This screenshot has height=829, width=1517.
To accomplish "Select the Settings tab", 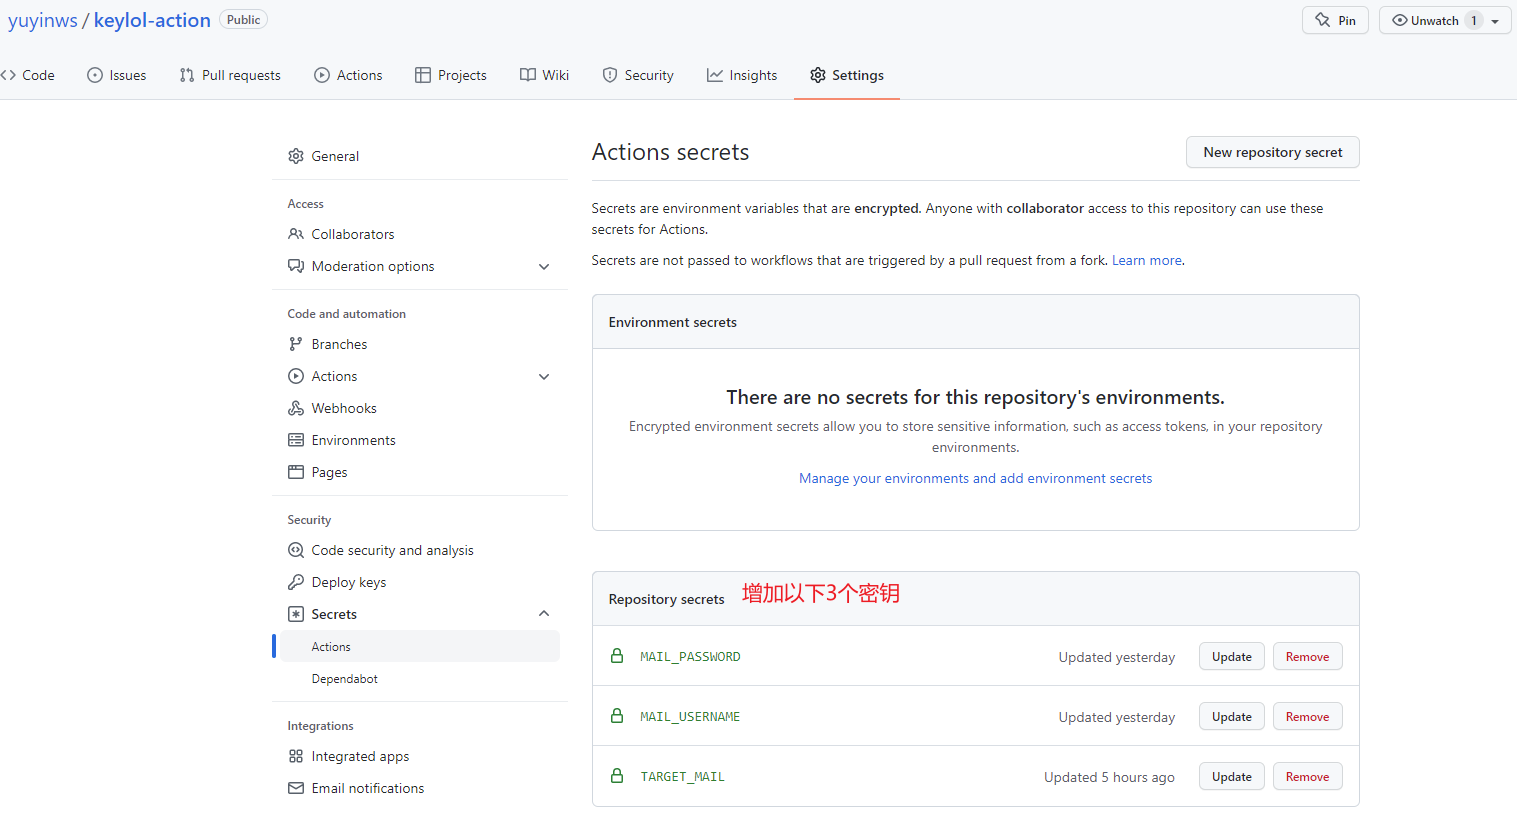I will pyautogui.click(x=847, y=75).
